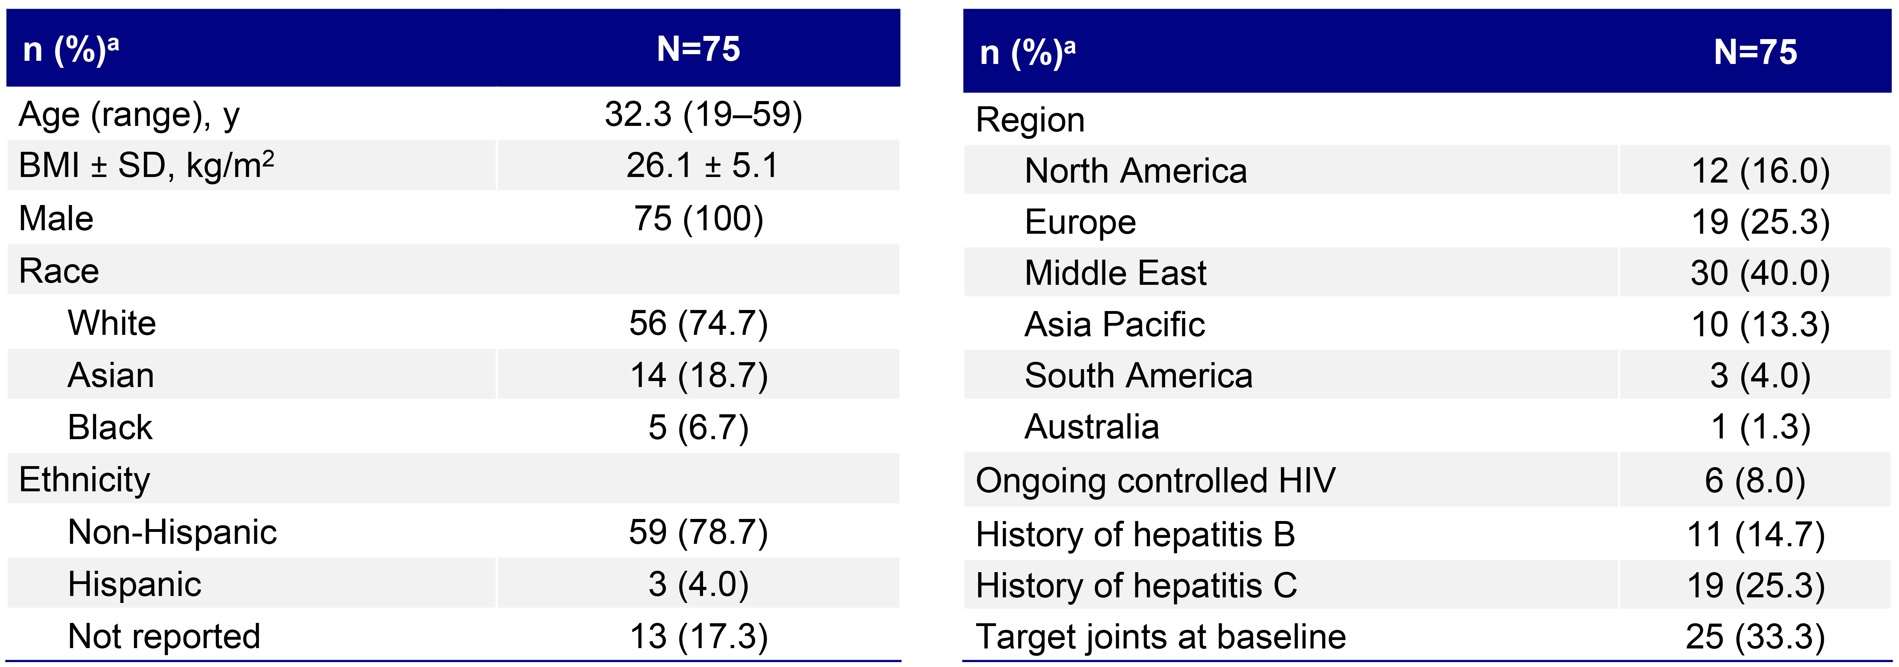Select the North America value 12 (16.0)
The height and width of the screenshot is (667, 1899).
[1760, 171]
